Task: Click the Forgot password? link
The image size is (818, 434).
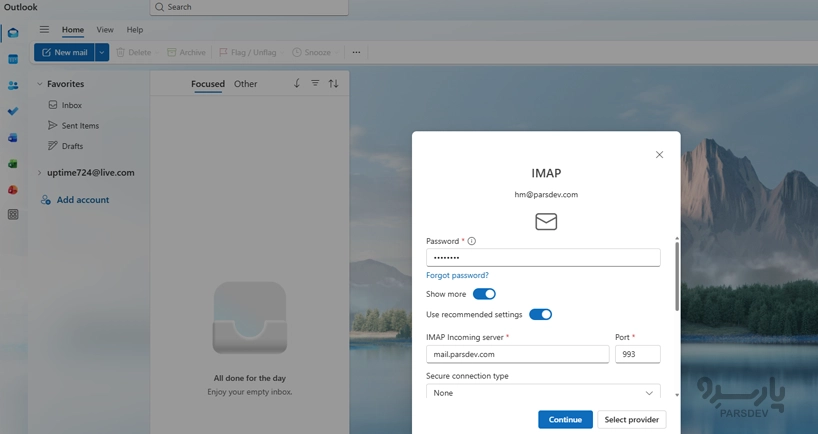Action: click(457, 275)
